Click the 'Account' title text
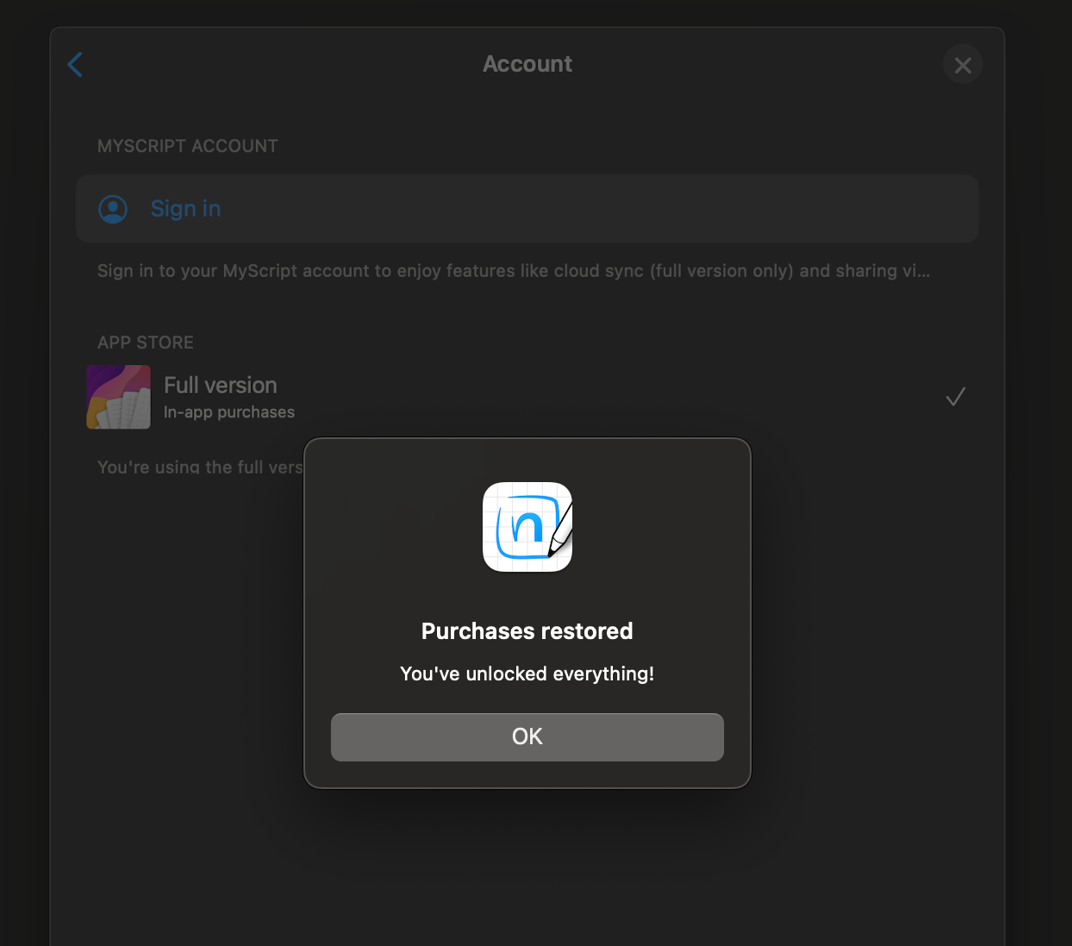 pos(527,64)
